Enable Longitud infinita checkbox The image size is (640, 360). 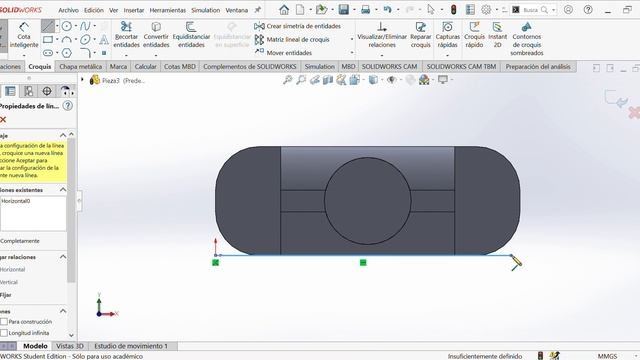4,333
